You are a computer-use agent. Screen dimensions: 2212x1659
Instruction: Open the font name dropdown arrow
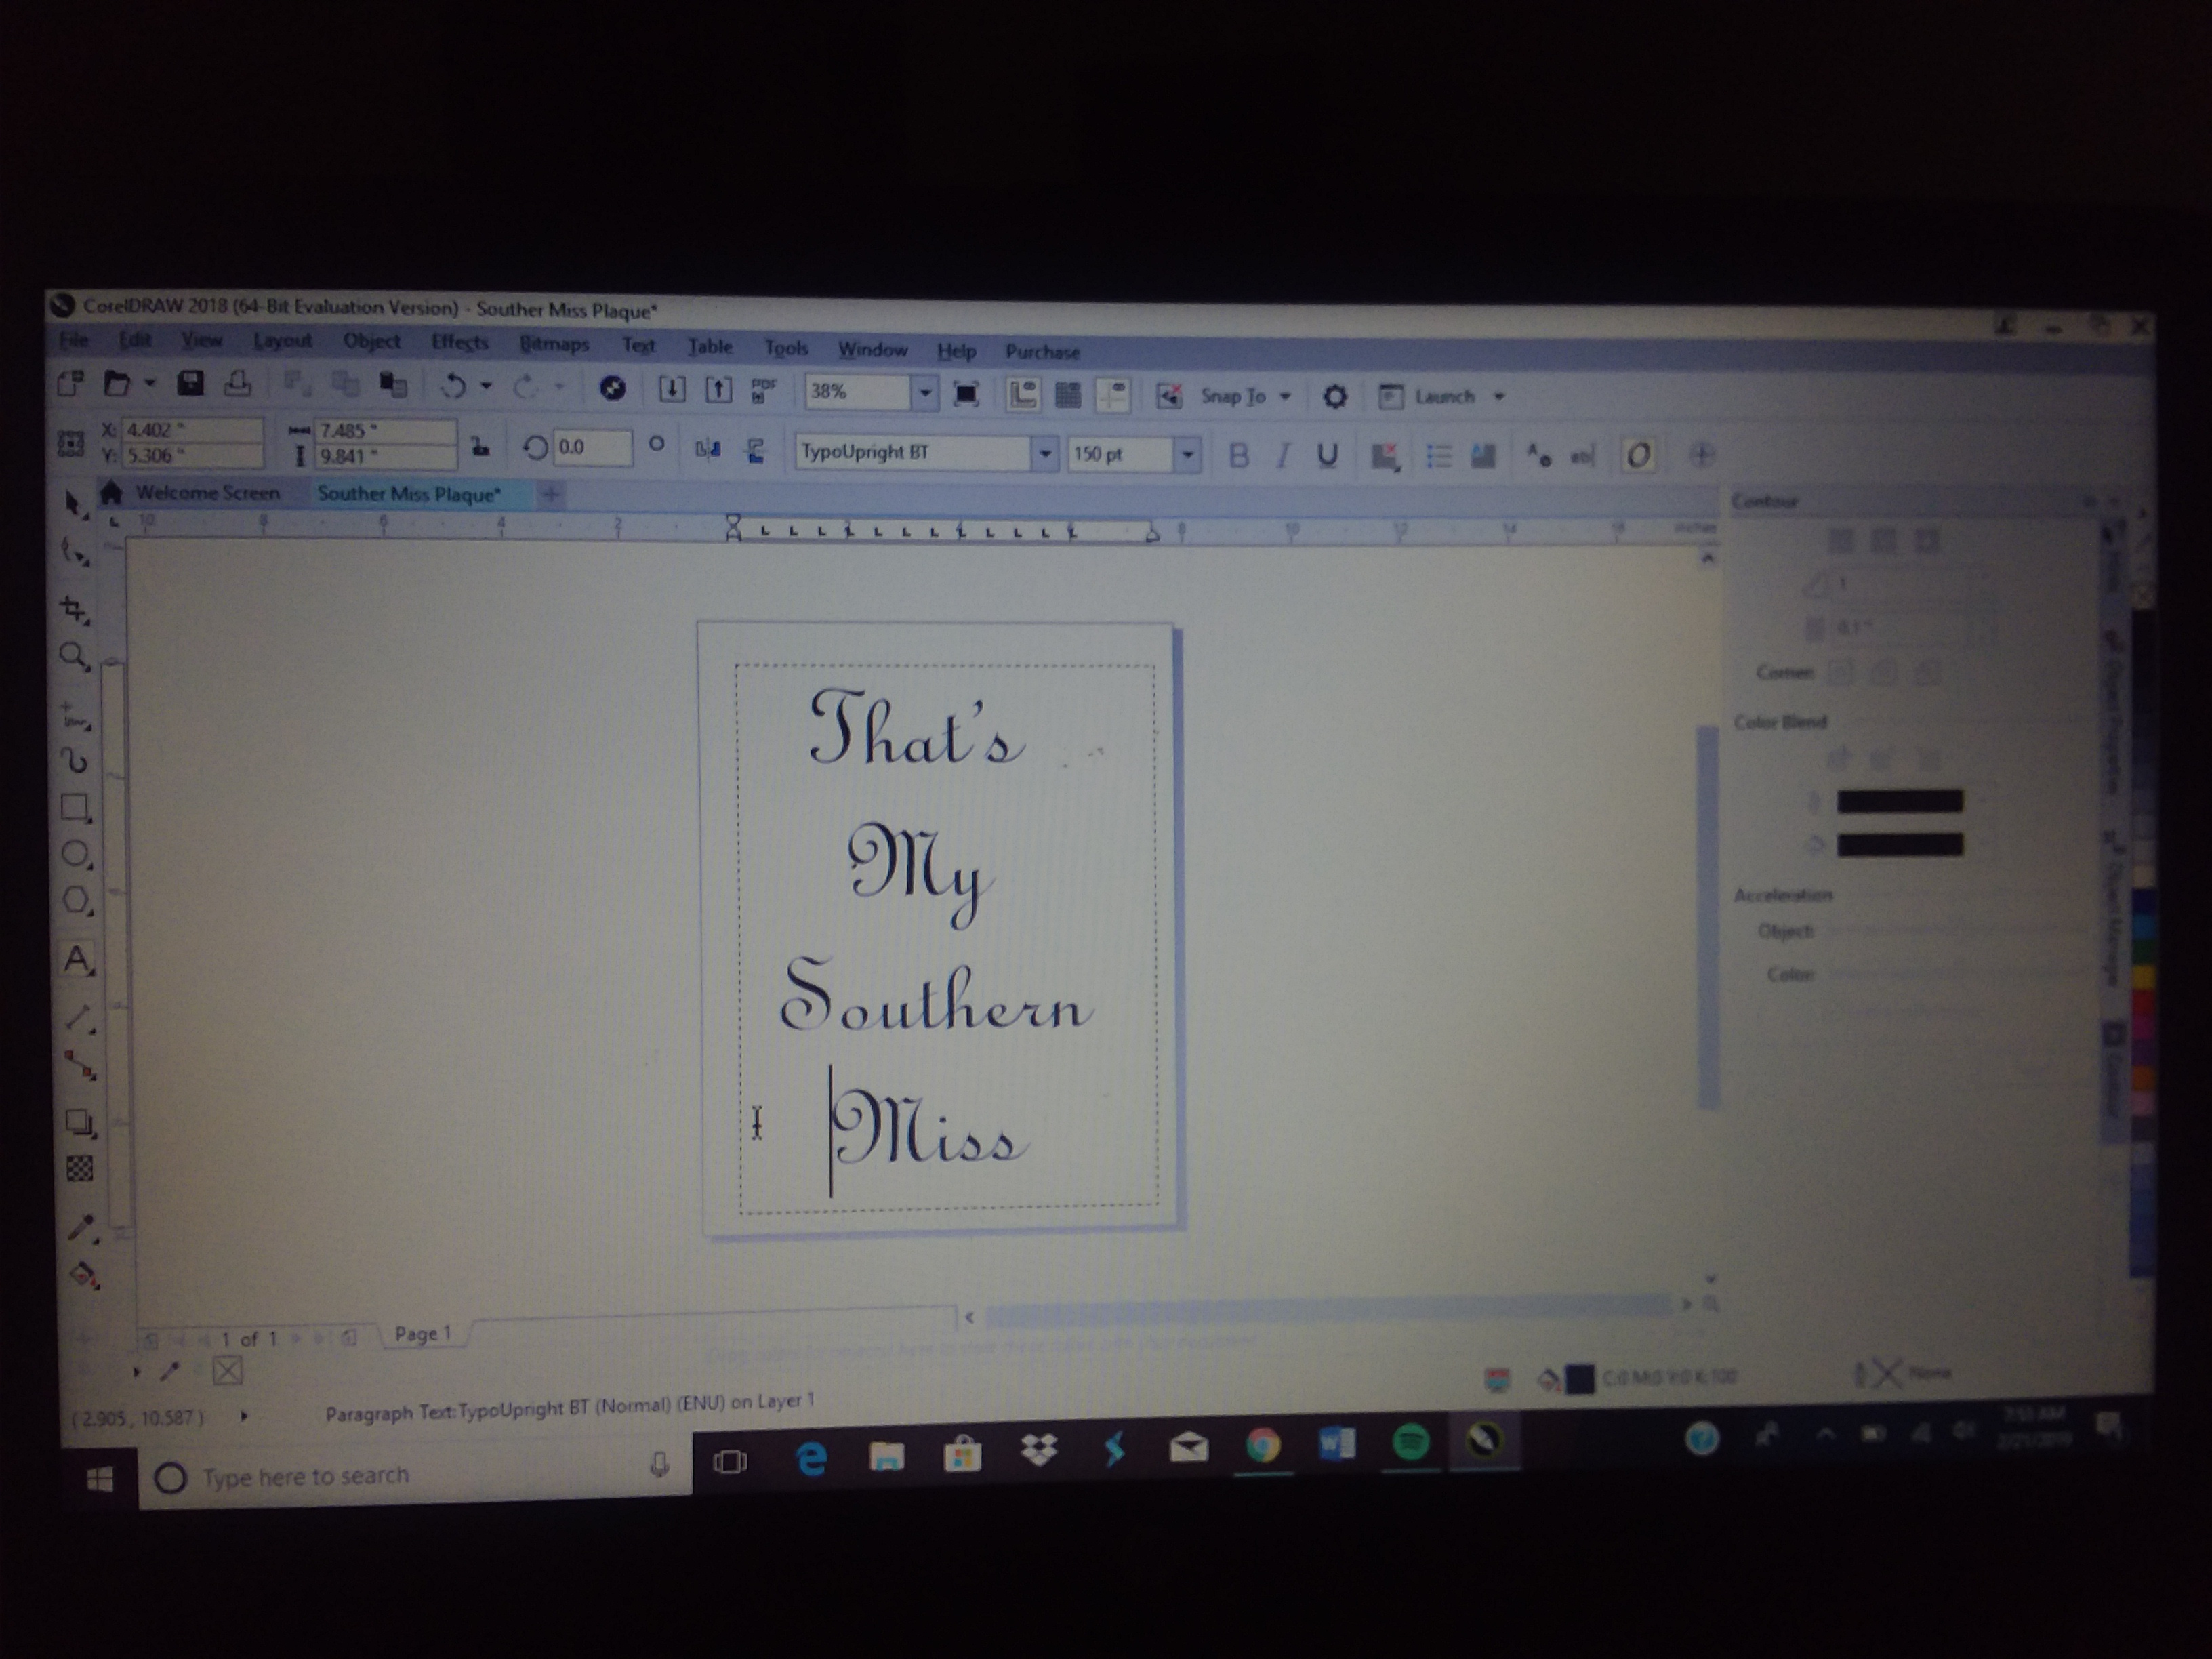(1044, 454)
